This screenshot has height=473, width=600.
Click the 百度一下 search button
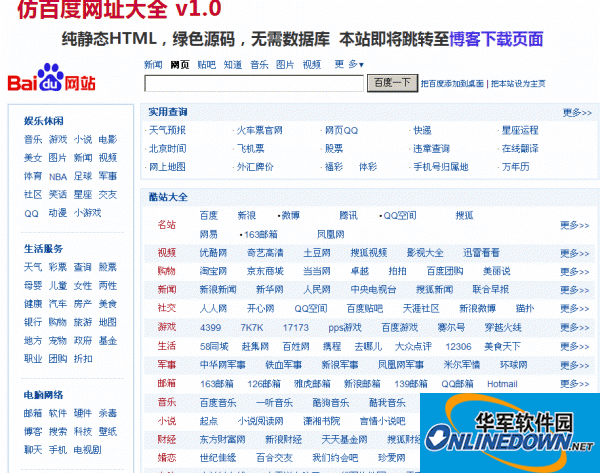click(392, 83)
